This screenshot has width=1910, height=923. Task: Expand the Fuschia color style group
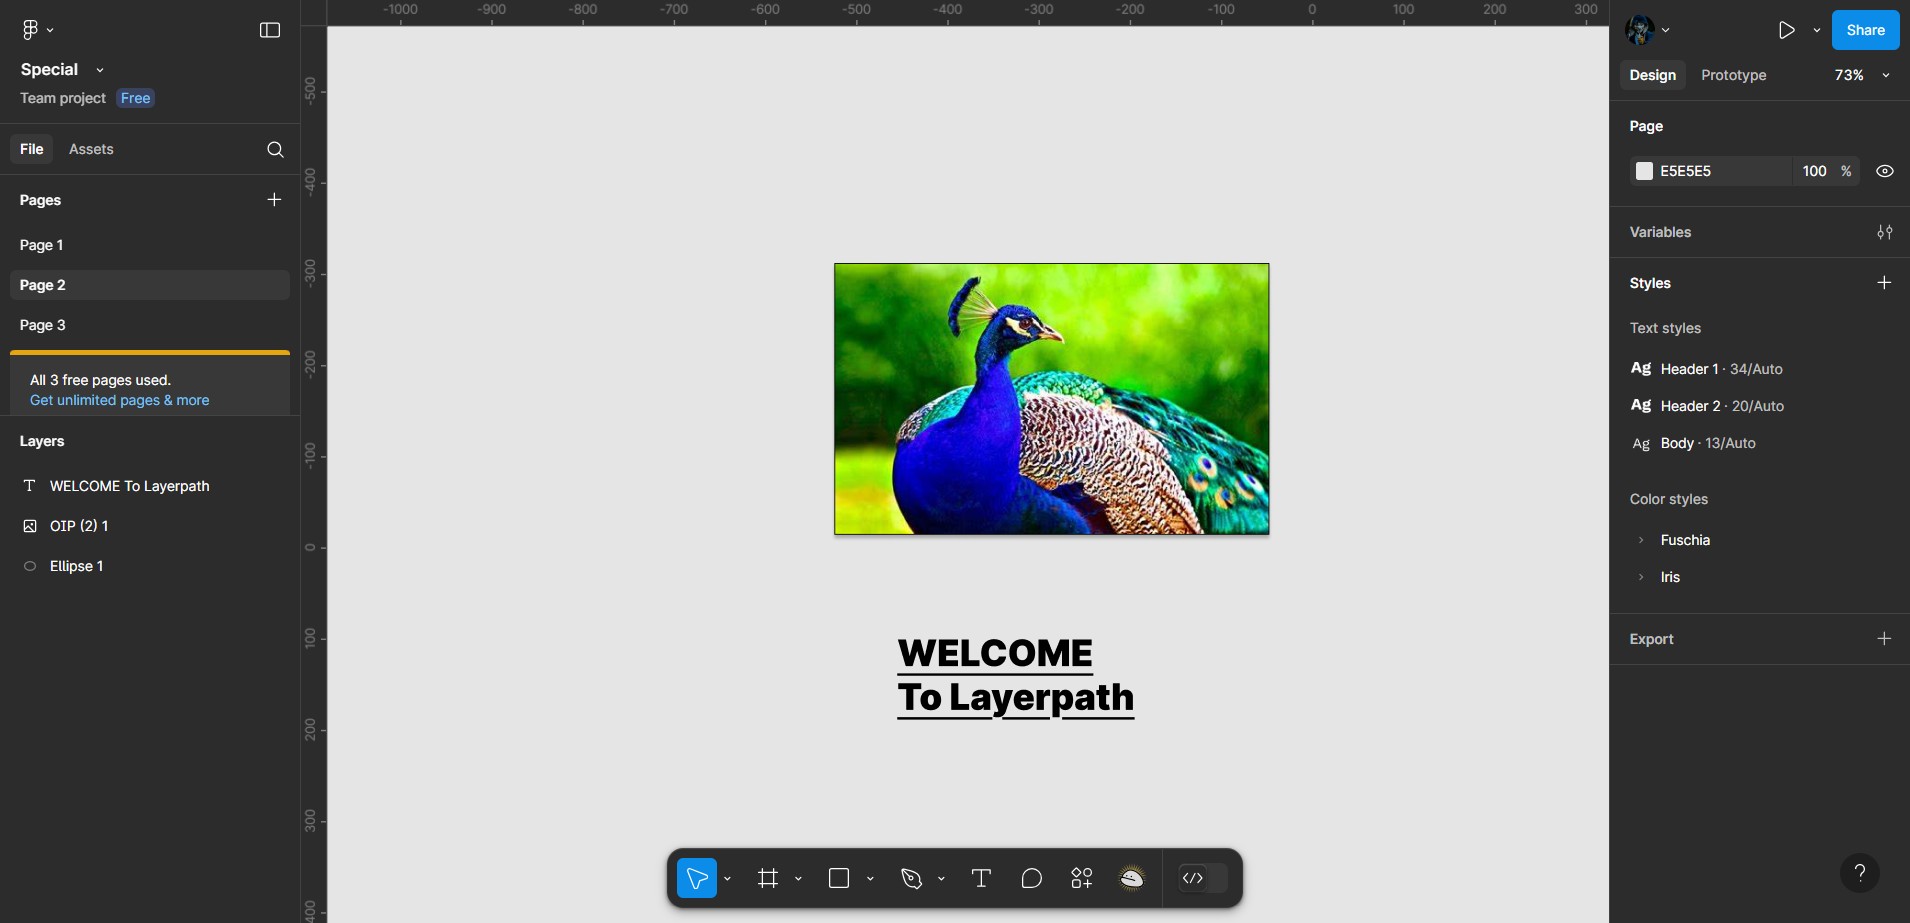1641,540
